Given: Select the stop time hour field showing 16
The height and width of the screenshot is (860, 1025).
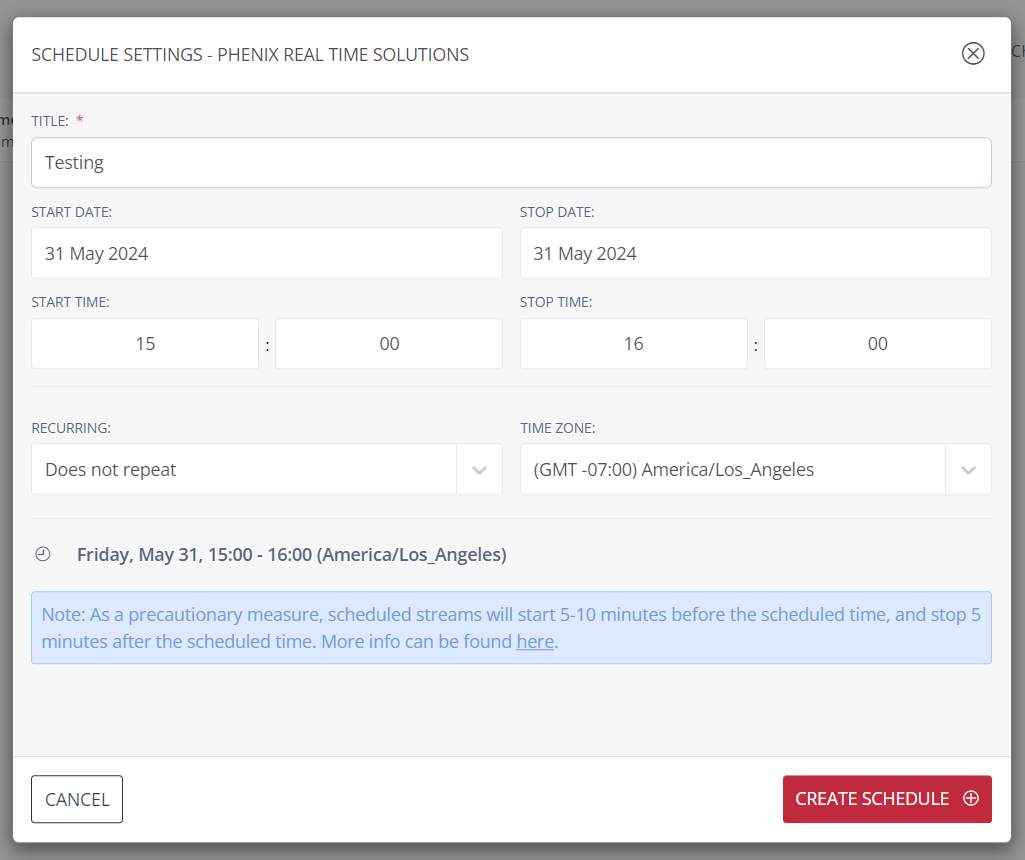Looking at the screenshot, I should coord(633,344).
